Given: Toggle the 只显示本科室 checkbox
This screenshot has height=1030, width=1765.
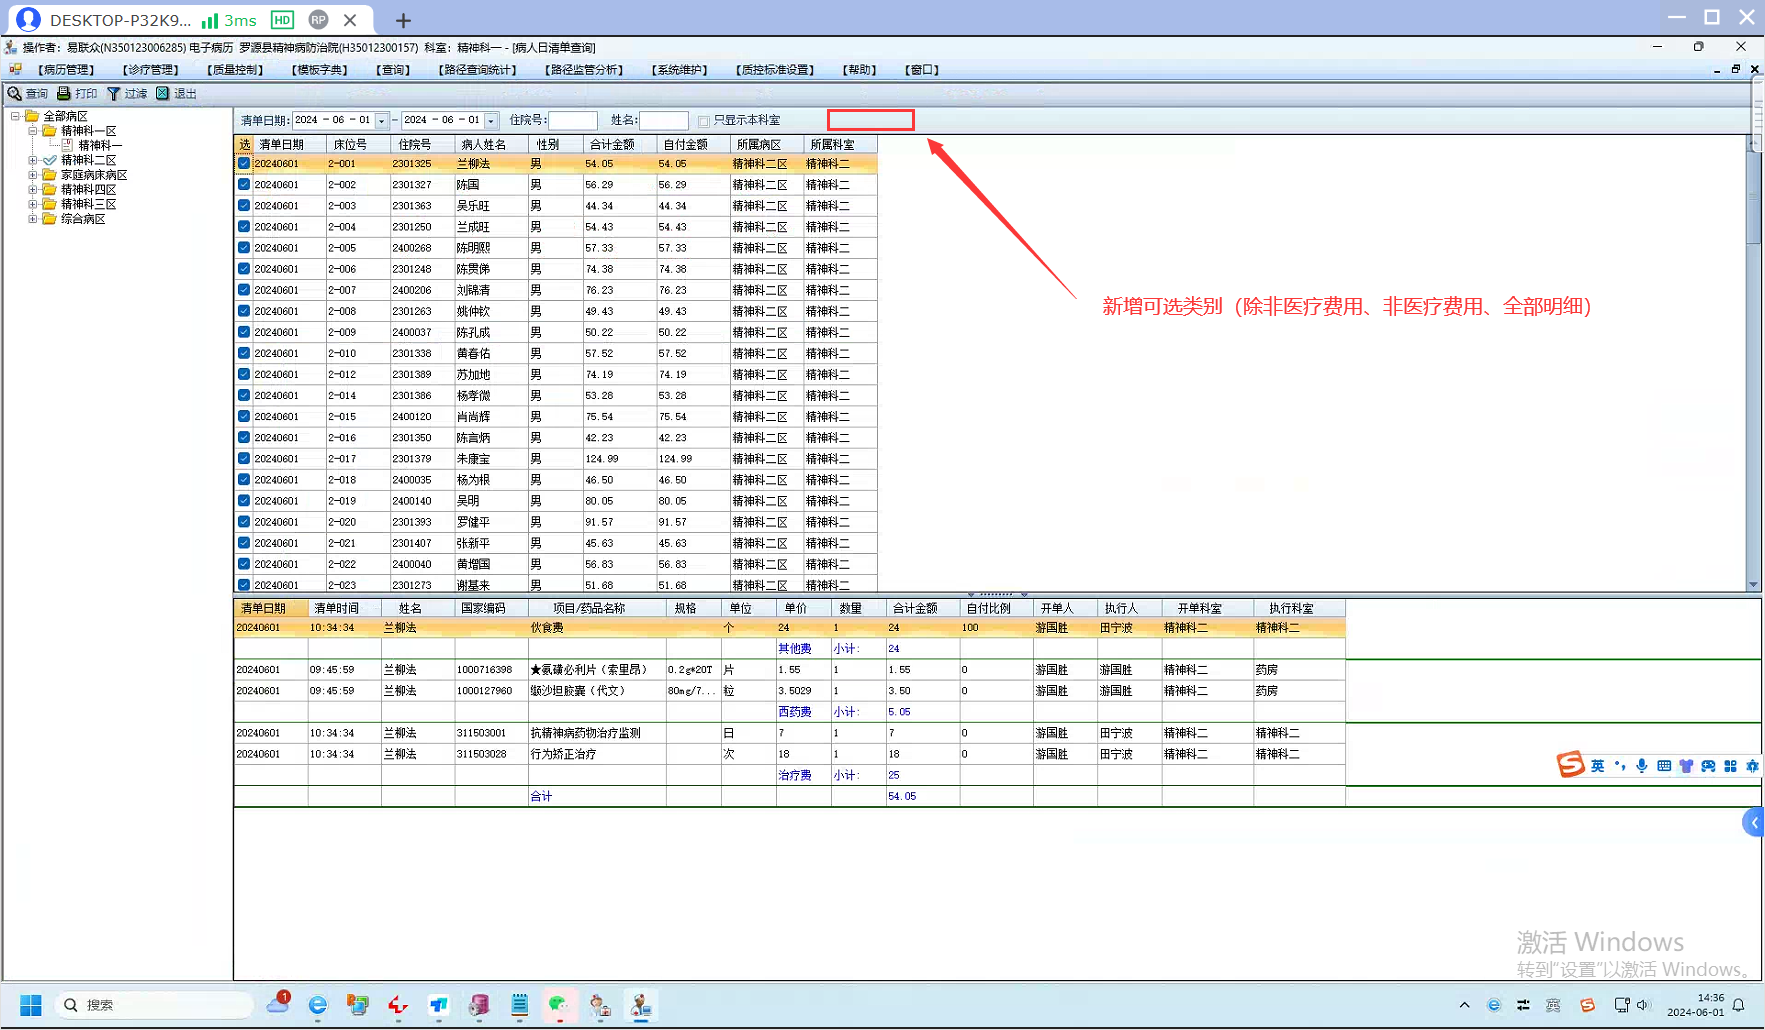Looking at the screenshot, I should (704, 121).
